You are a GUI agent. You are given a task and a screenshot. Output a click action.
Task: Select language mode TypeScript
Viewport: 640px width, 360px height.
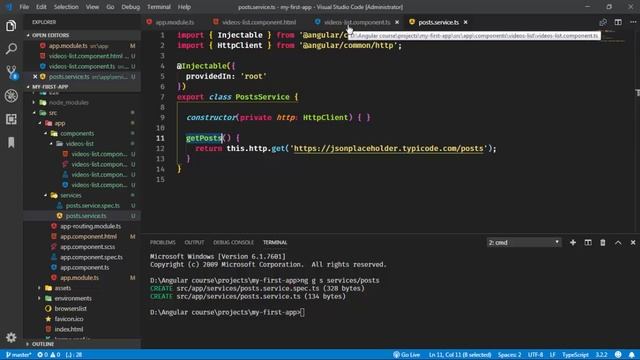point(575,355)
